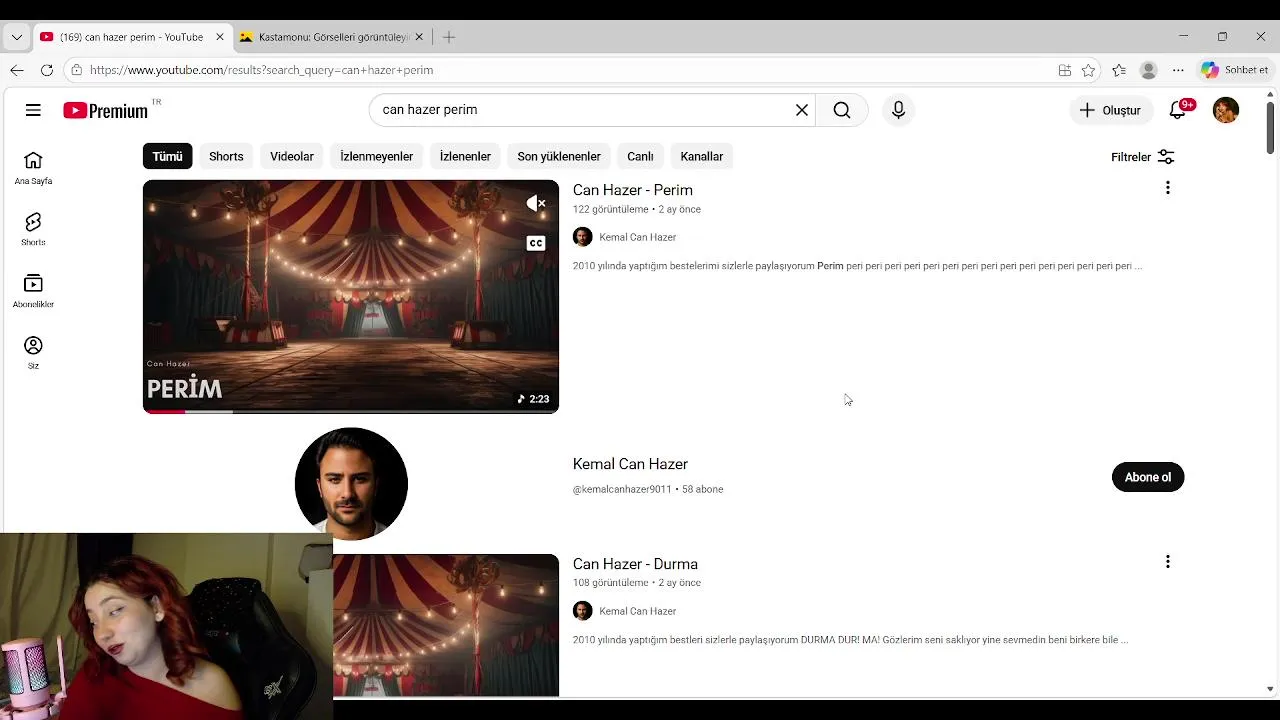Click the @kemalcanhazer9011 handle text
The height and width of the screenshot is (720, 1280).
pos(622,489)
